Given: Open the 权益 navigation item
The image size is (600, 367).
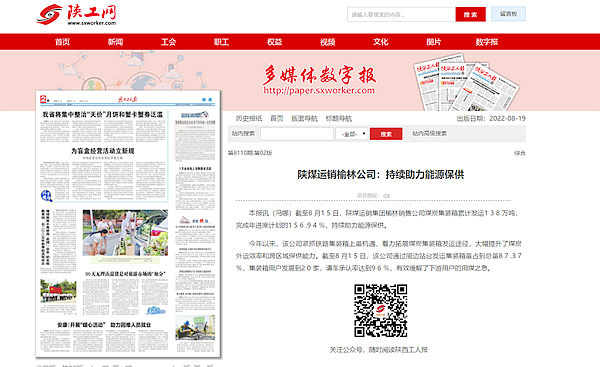Looking at the screenshot, I should tap(274, 42).
